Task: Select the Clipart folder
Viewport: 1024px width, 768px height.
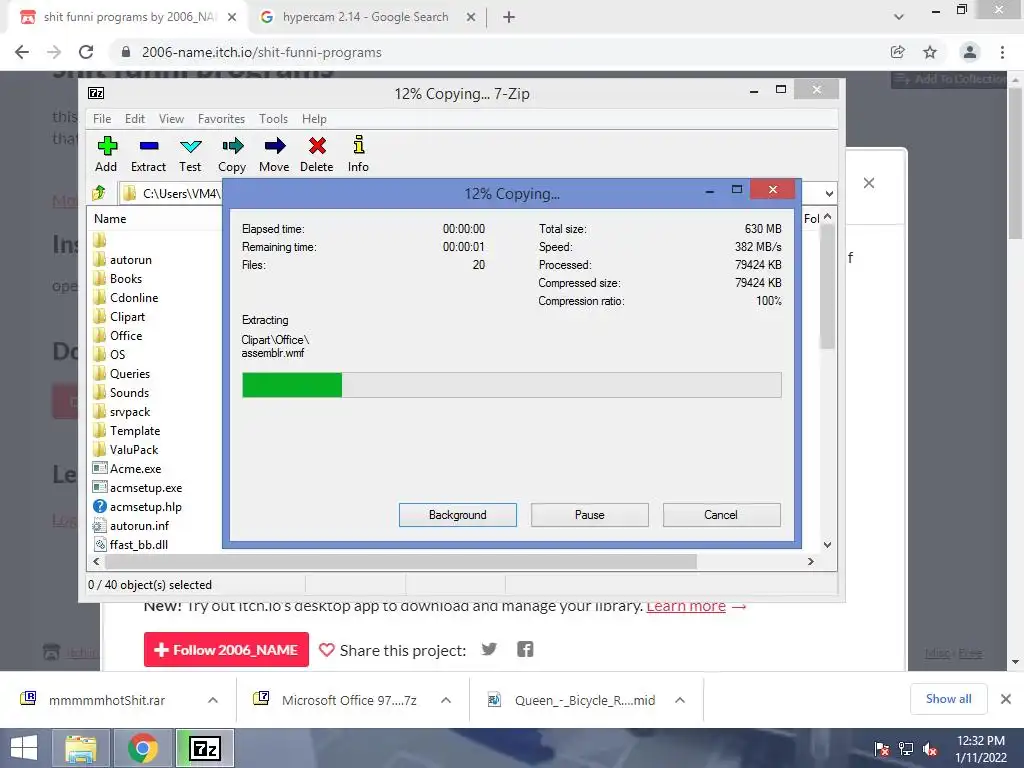Action: tap(119, 317)
